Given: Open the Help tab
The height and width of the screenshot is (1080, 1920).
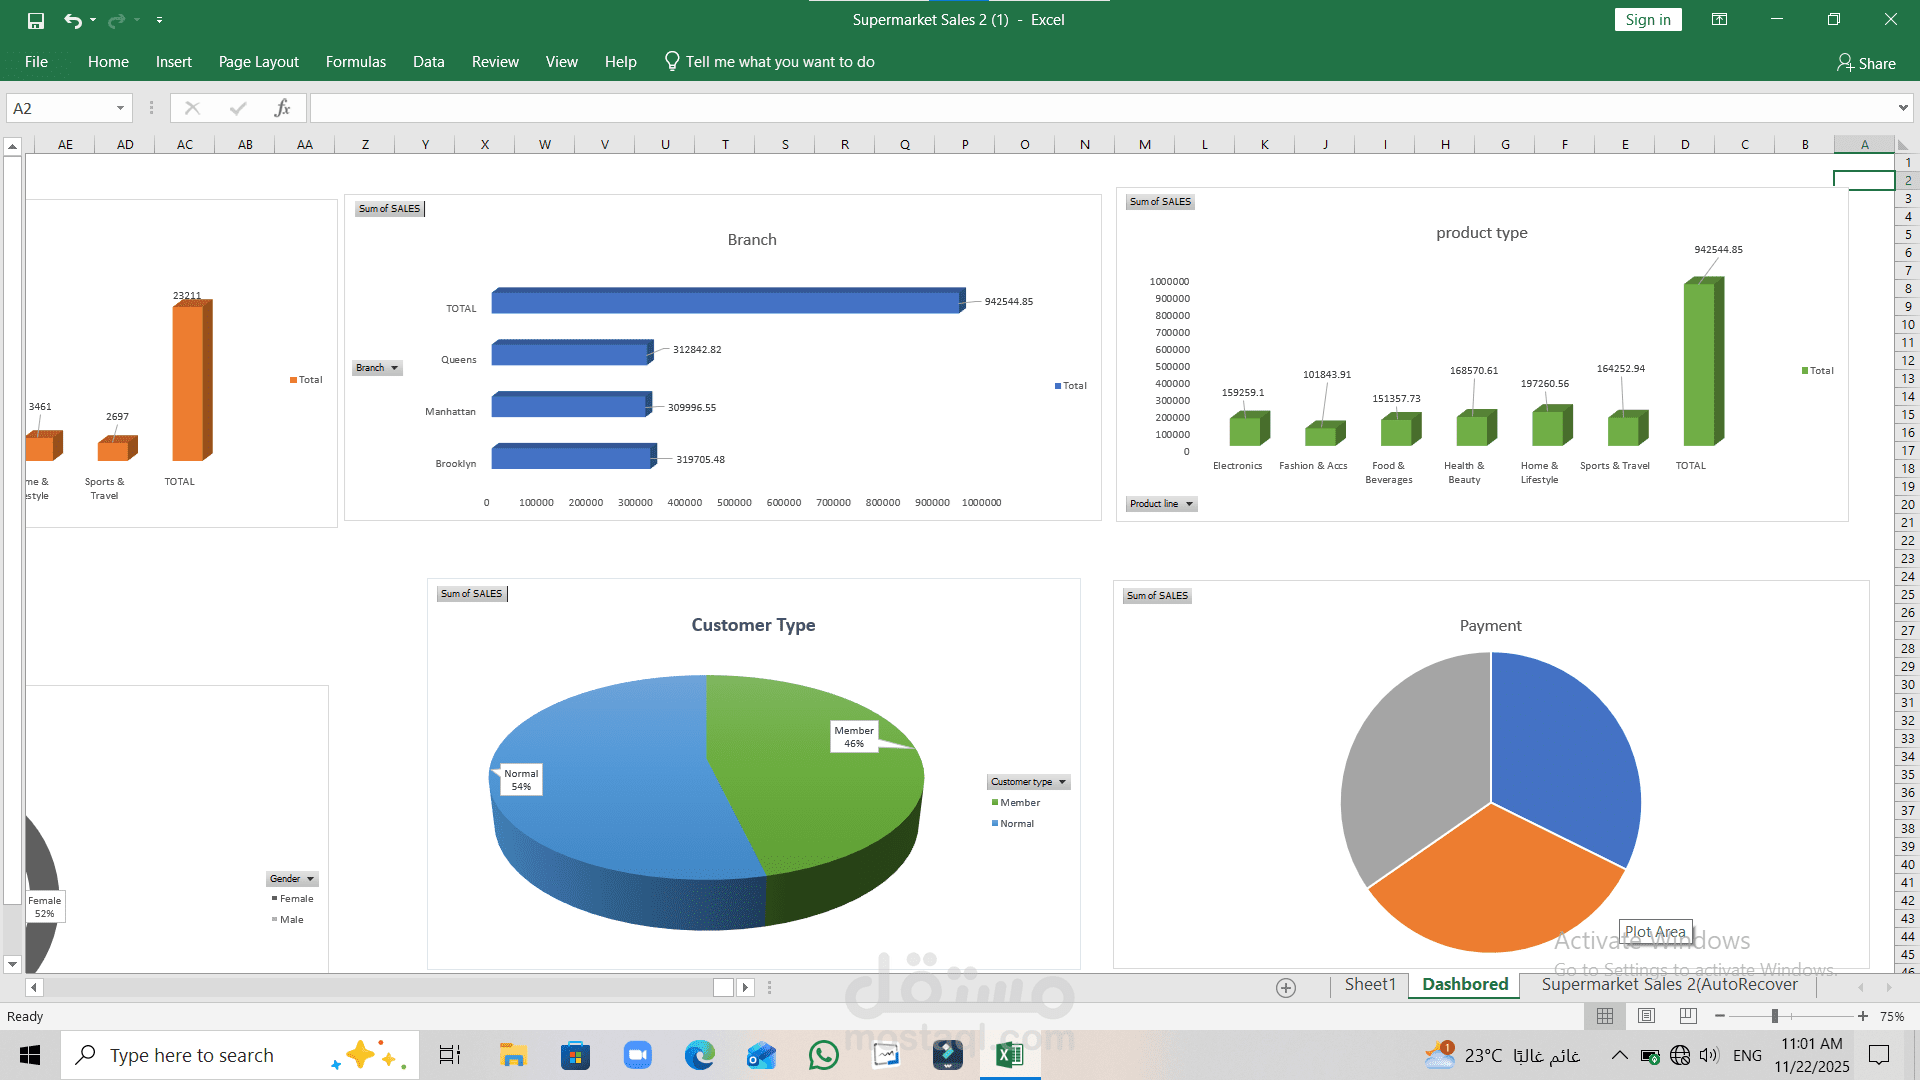Looking at the screenshot, I should pos(621,62).
